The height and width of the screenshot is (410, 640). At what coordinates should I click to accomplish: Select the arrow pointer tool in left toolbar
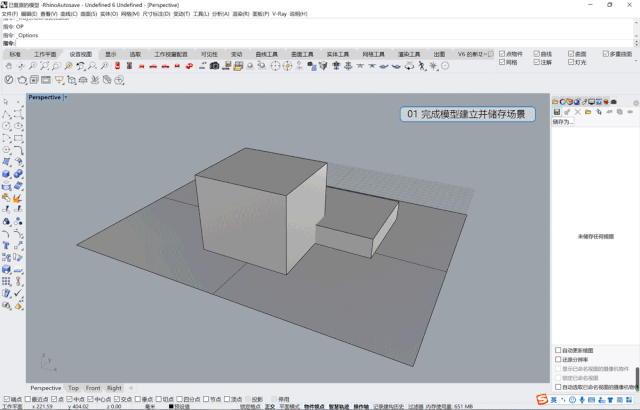coord(6,102)
